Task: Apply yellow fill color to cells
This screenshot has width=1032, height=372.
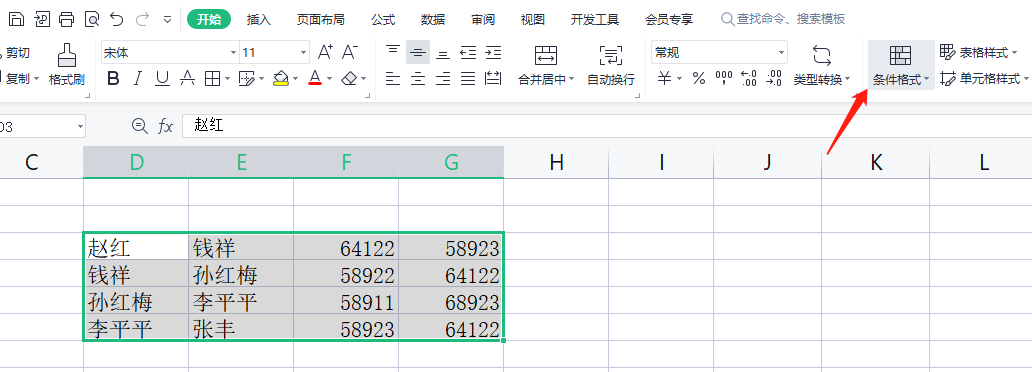Action: (281, 79)
